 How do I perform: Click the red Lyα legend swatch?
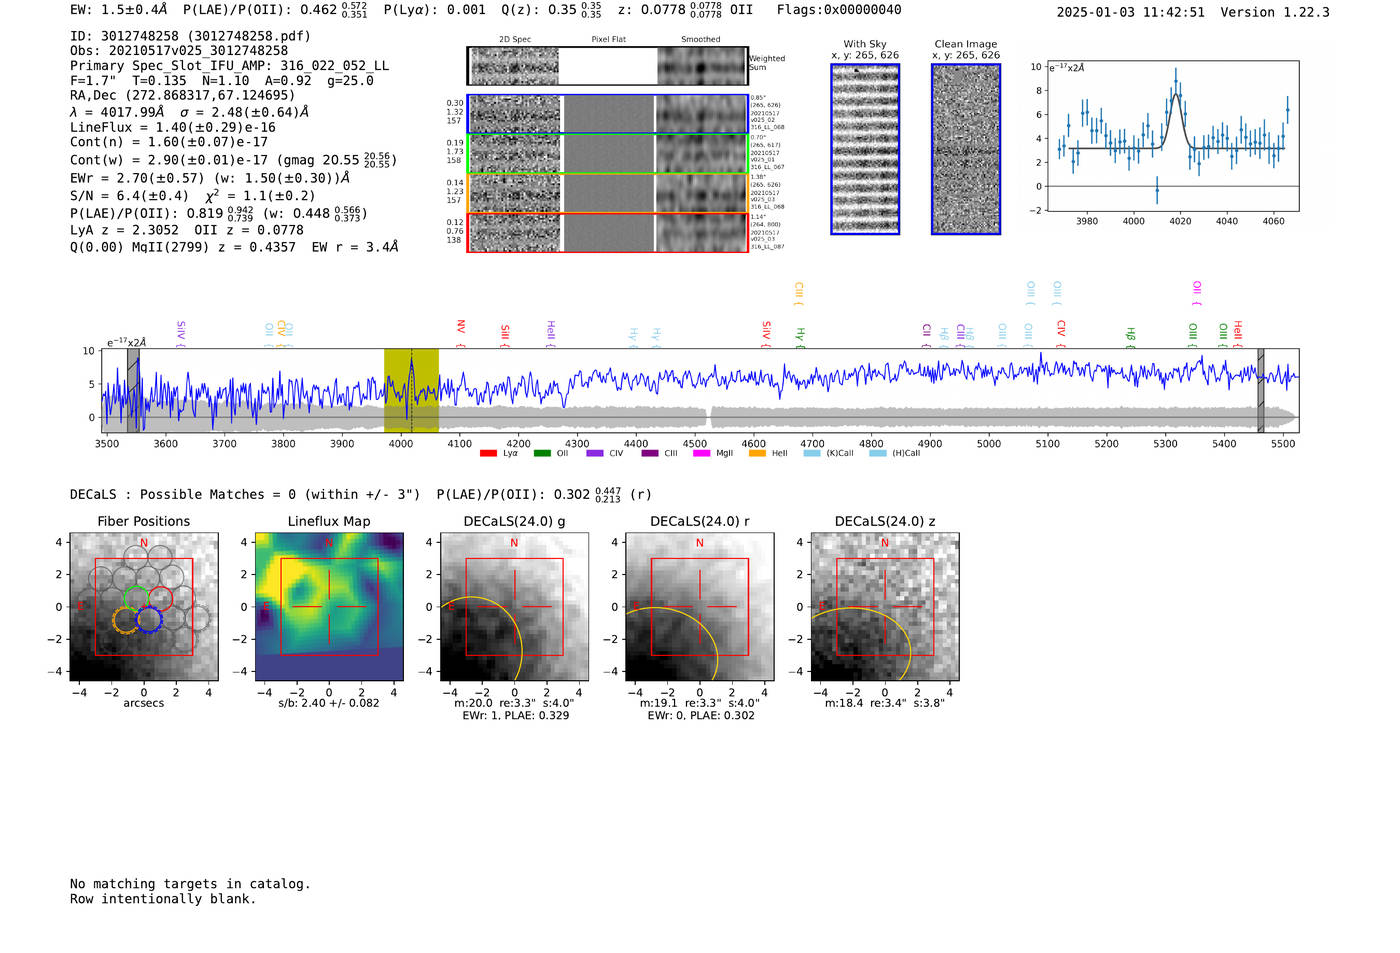click(488, 454)
